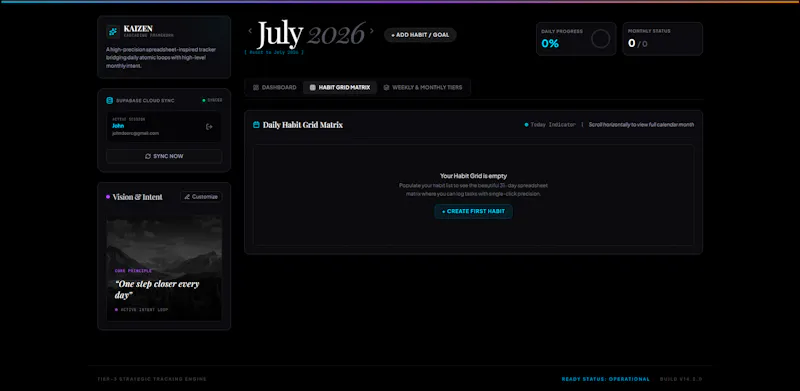Click the Customize button in Vision & Intent
The width and height of the screenshot is (800, 391).
201,197
